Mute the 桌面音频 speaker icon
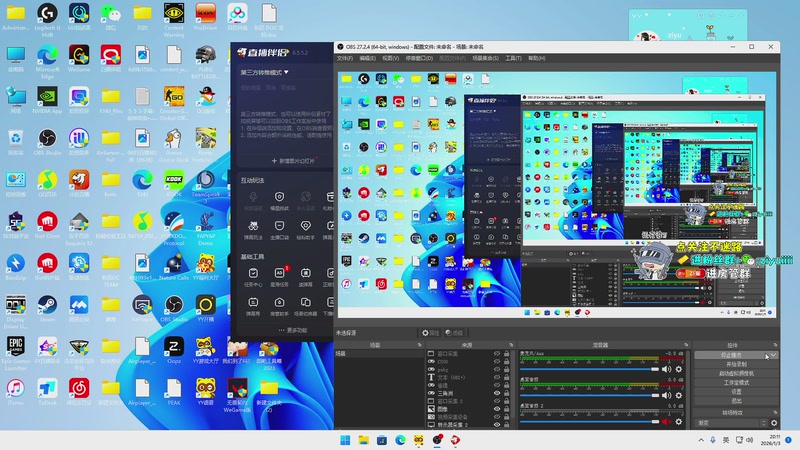This screenshot has height=450, width=800. coord(666,395)
